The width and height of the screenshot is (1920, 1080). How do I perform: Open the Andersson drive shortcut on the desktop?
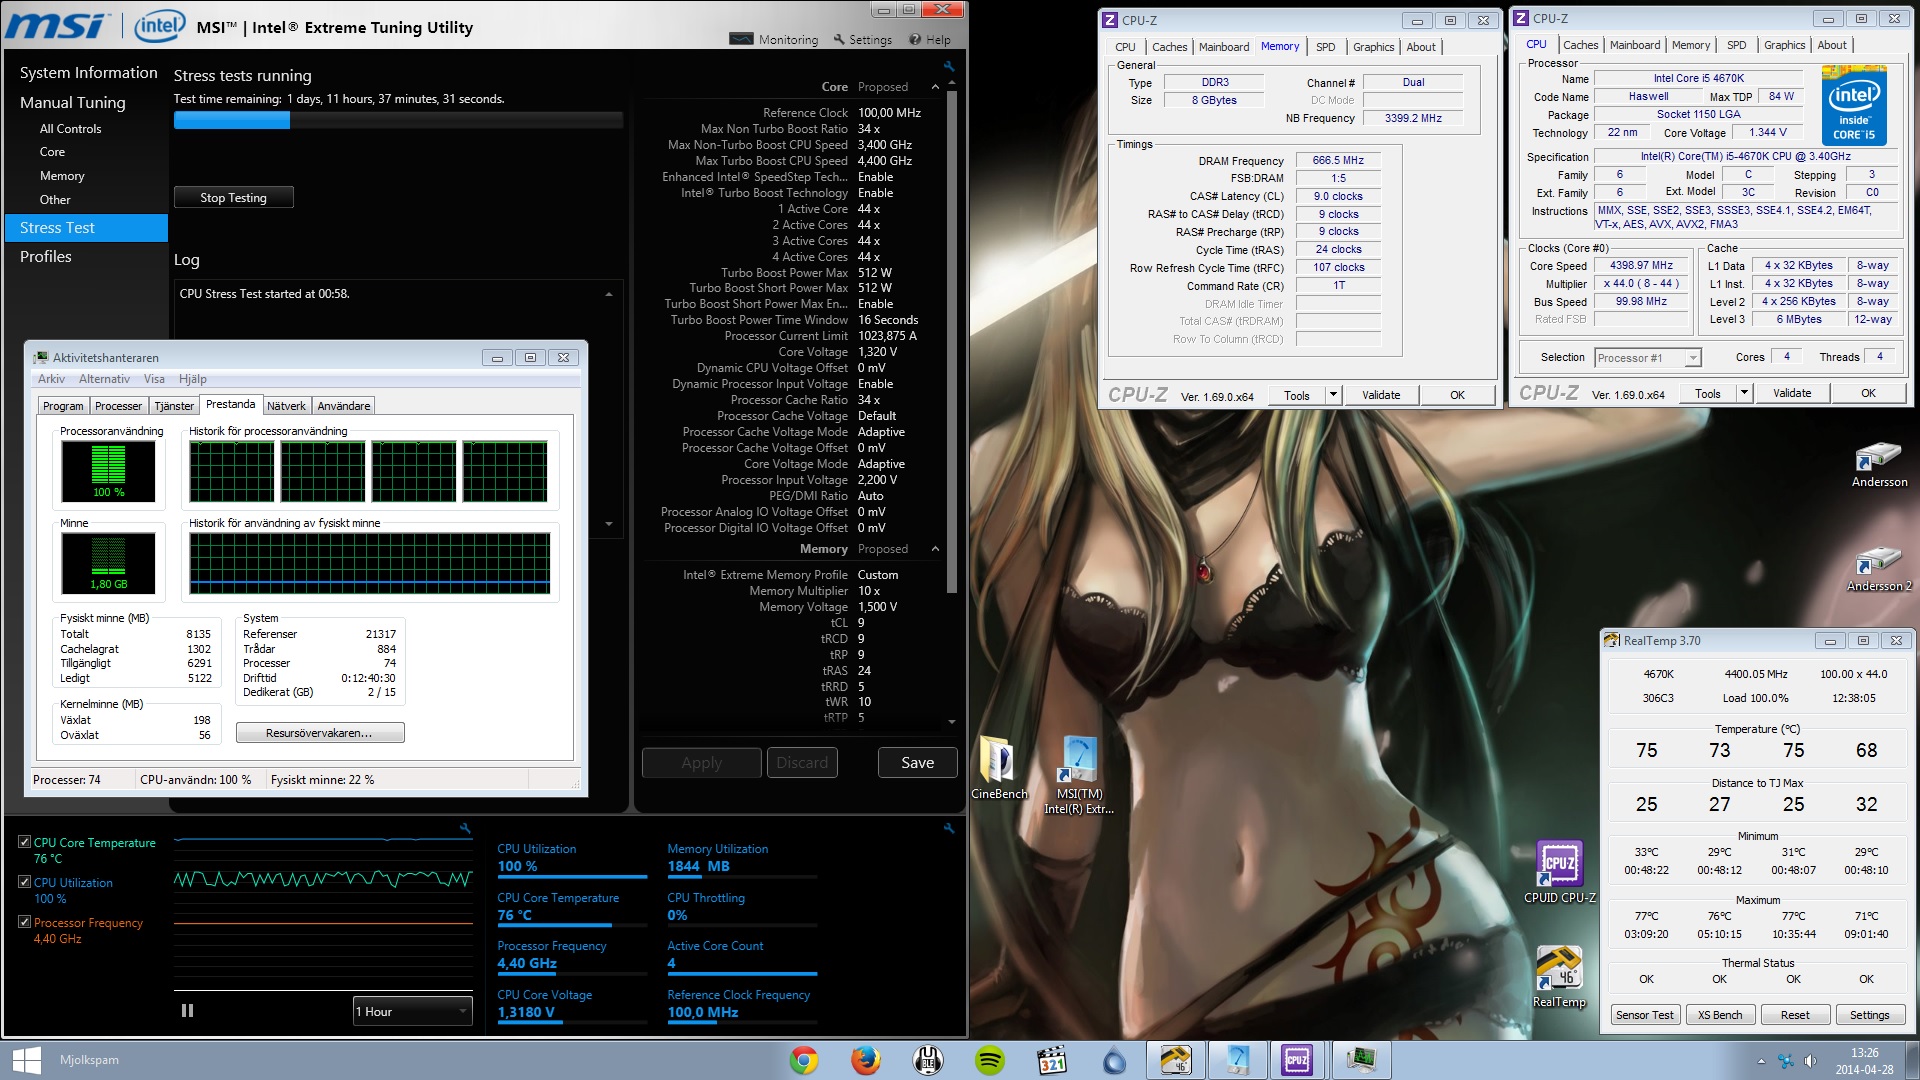click(x=1879, y=464)
